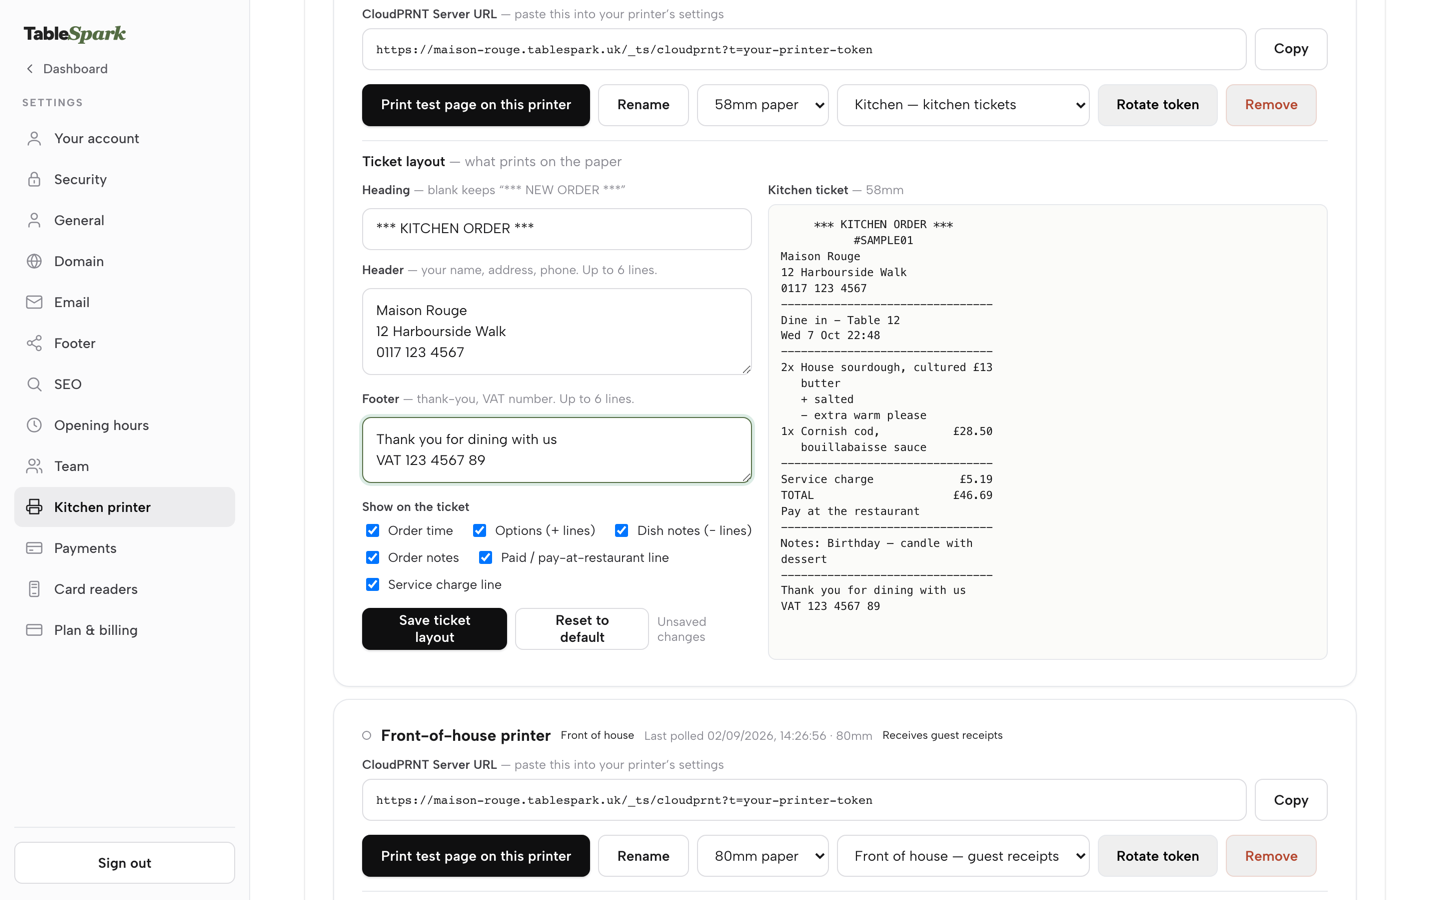Click the Opening hours clock icon
Image resolution: width=1440 pixels, height=900 pixels.
pos(34,426)
